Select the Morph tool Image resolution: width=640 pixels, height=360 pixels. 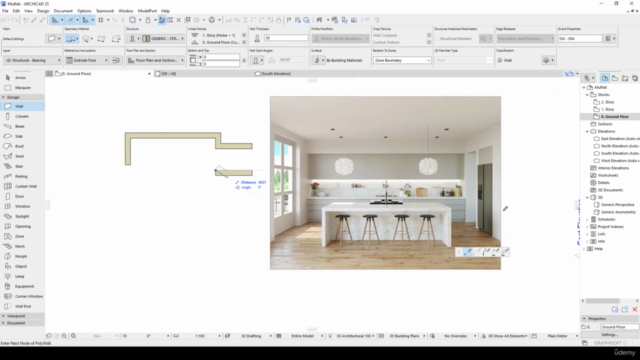click(x=20, y=256)
